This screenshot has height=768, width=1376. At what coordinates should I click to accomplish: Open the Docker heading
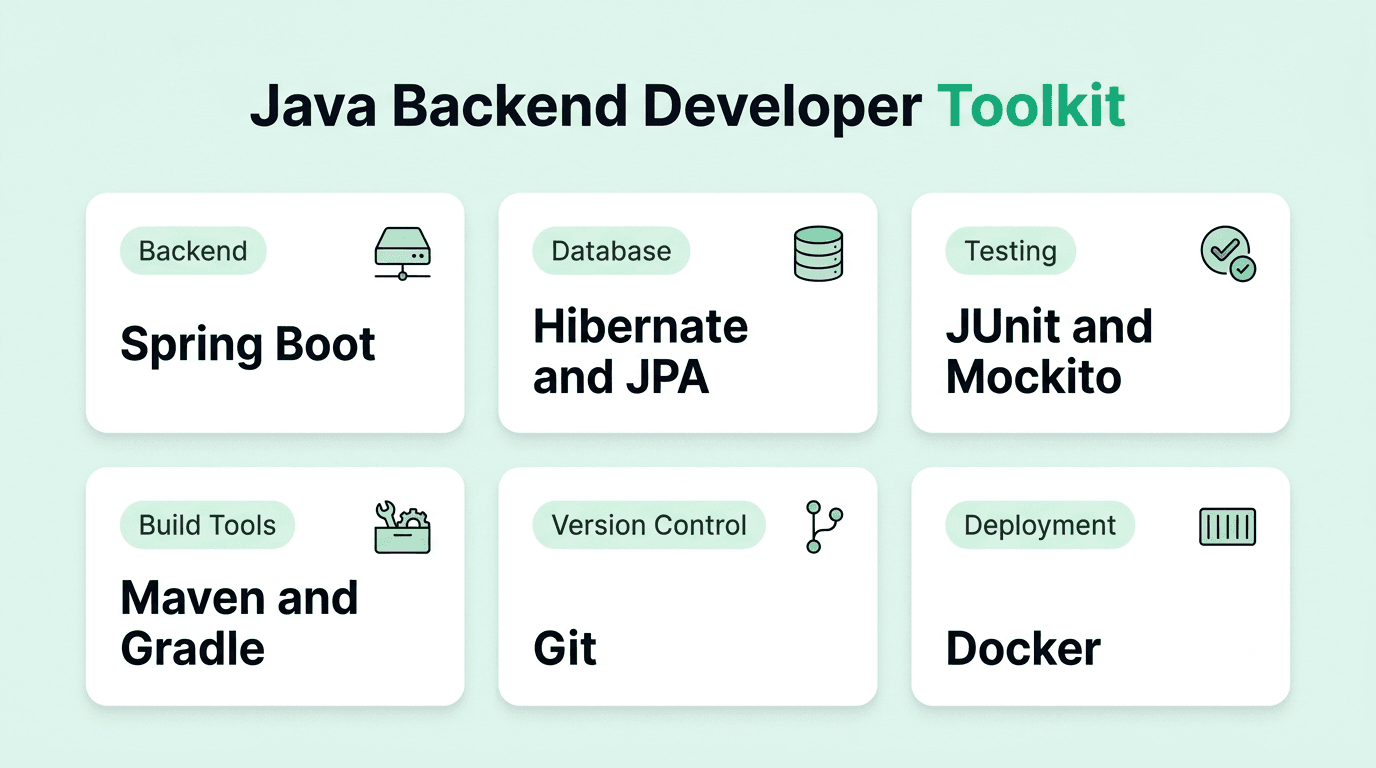coord(1023,649)
